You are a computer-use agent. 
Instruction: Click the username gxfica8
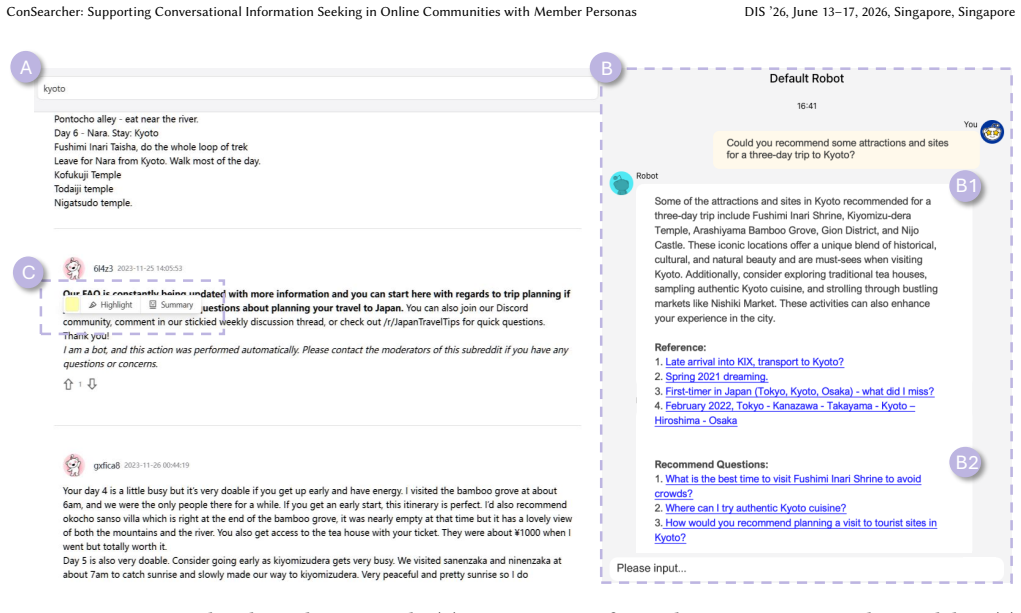107,465
